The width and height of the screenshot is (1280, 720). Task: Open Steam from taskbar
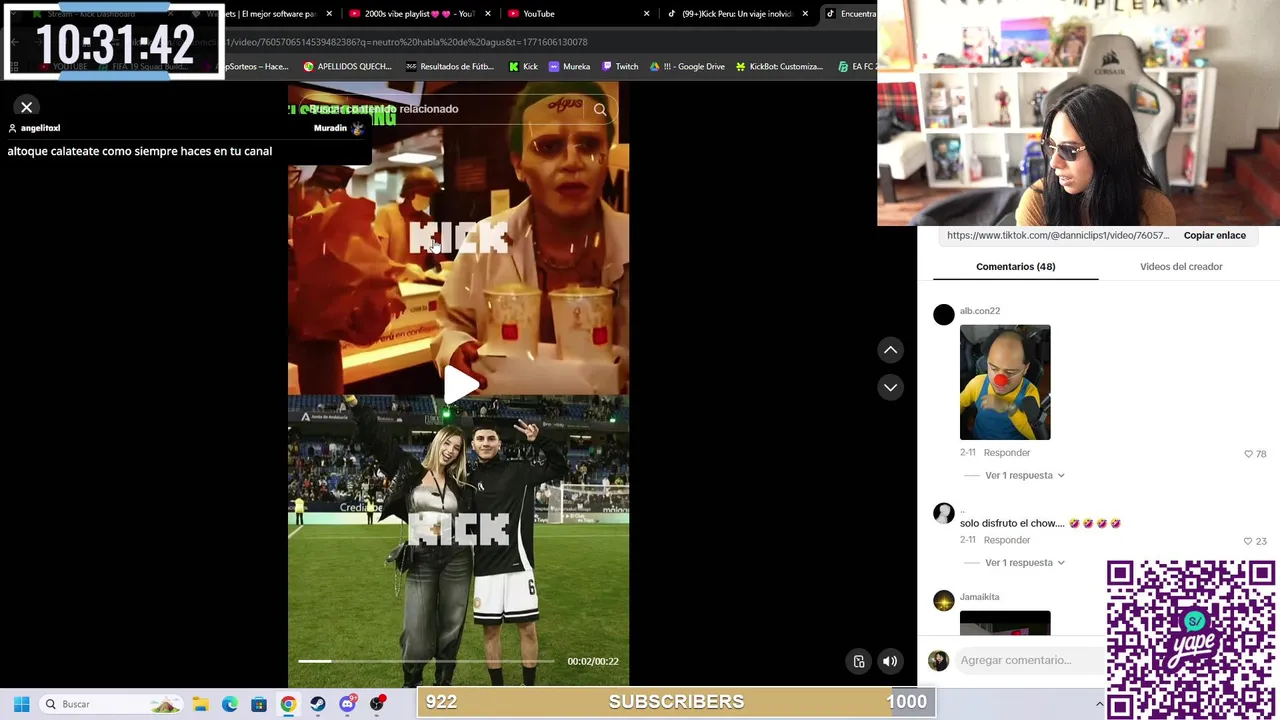(318, 704)
